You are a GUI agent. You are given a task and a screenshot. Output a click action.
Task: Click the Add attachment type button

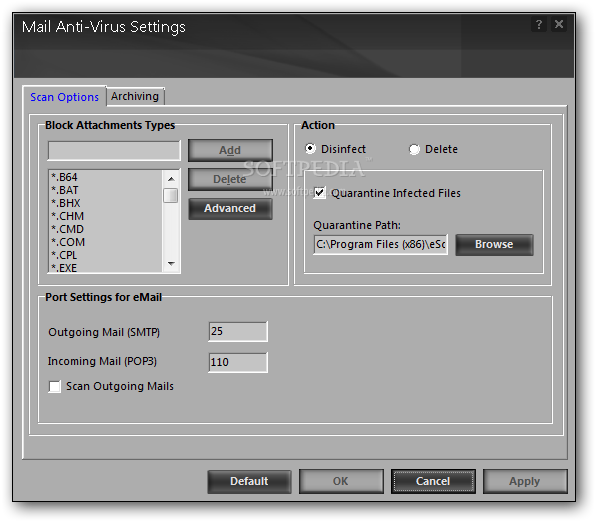pyautogui.click(x=230, y=150)
